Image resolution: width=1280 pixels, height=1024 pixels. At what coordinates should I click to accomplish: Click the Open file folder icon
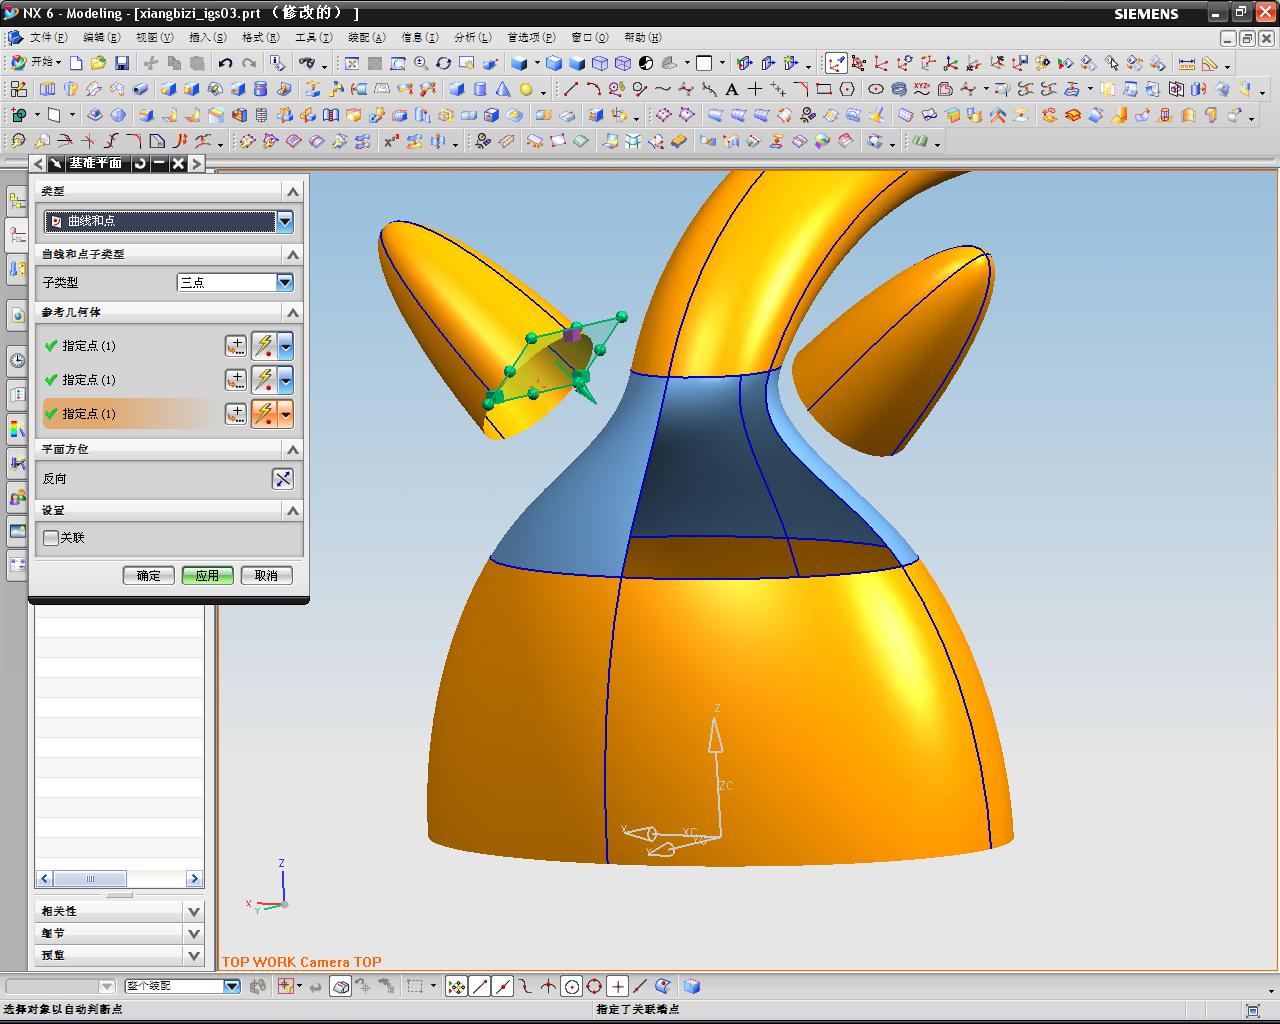(98, 63)
